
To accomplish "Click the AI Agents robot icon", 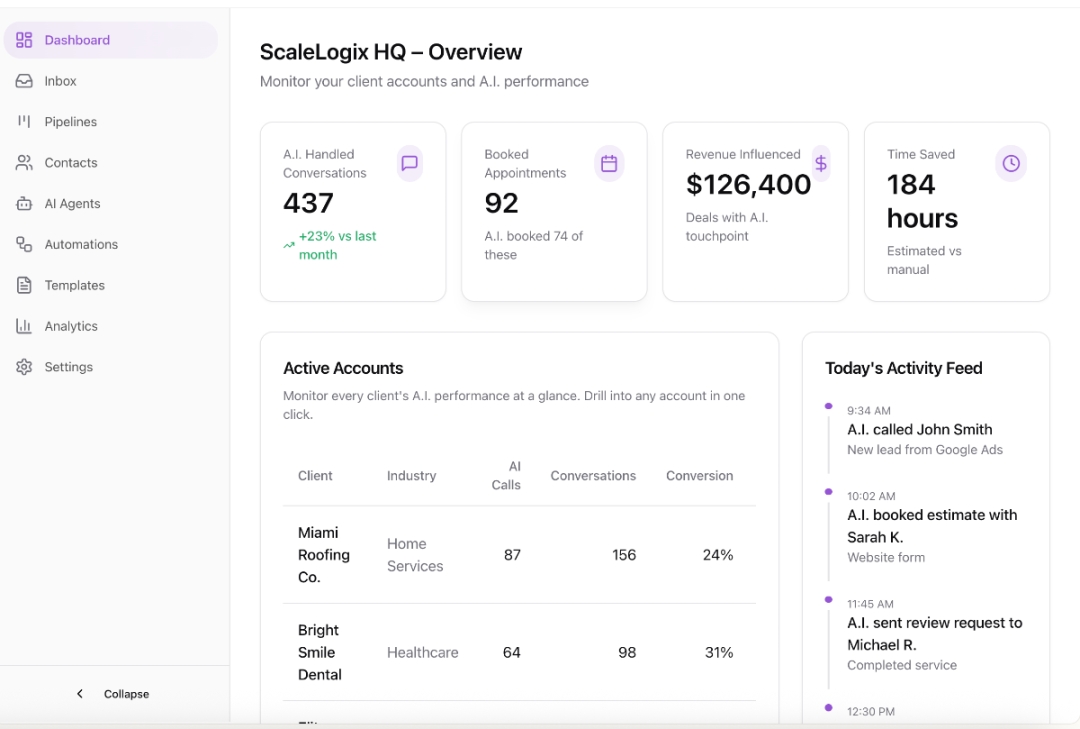I will pos(24,203).
